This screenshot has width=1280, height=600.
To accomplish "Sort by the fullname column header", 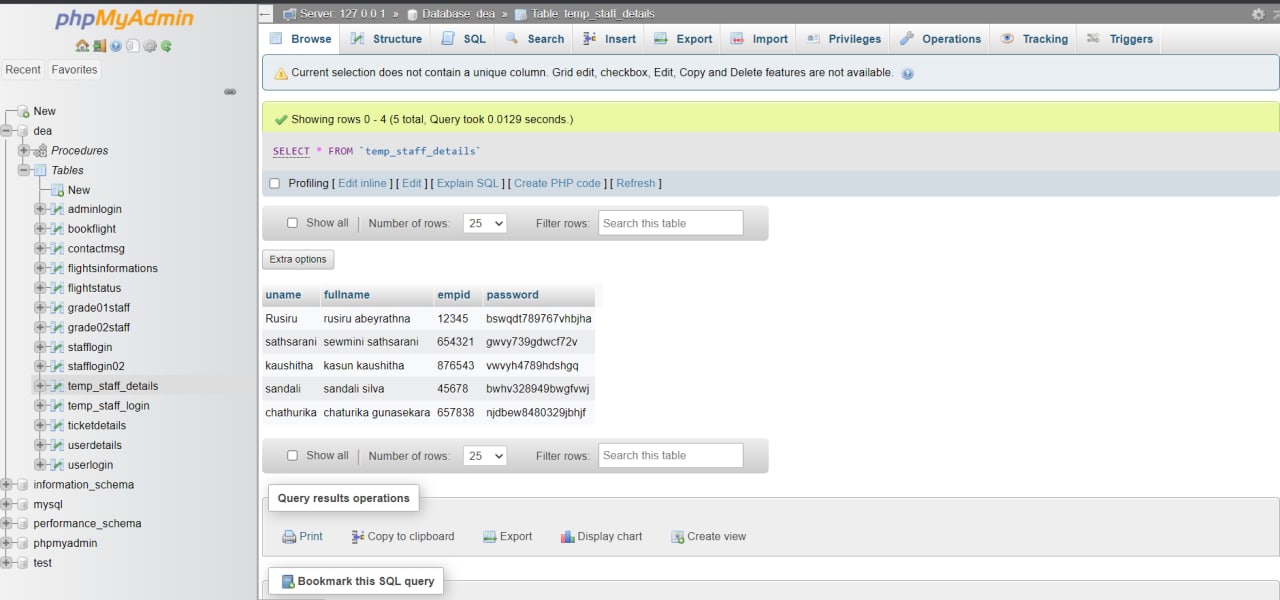I will pyautogui.click(x=347, y=295).
